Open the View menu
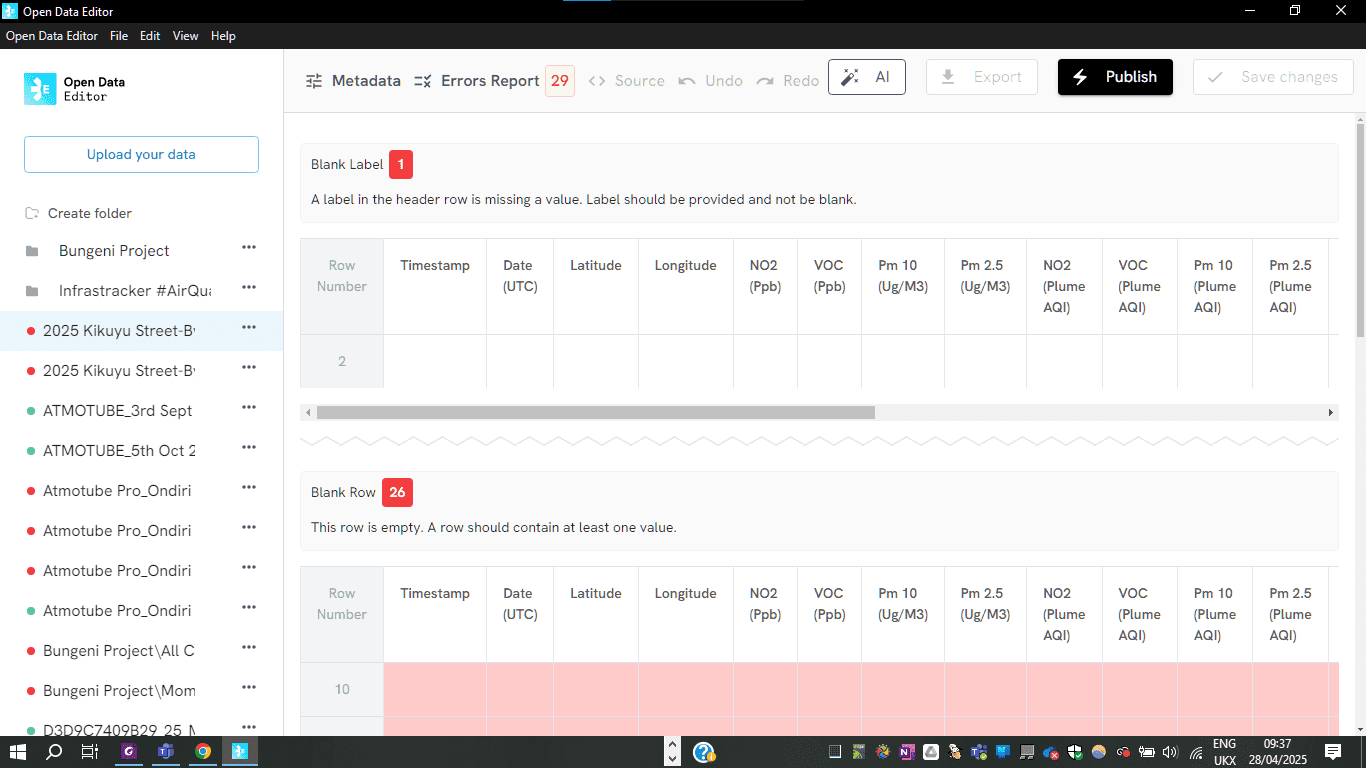 tap(185, 36)
